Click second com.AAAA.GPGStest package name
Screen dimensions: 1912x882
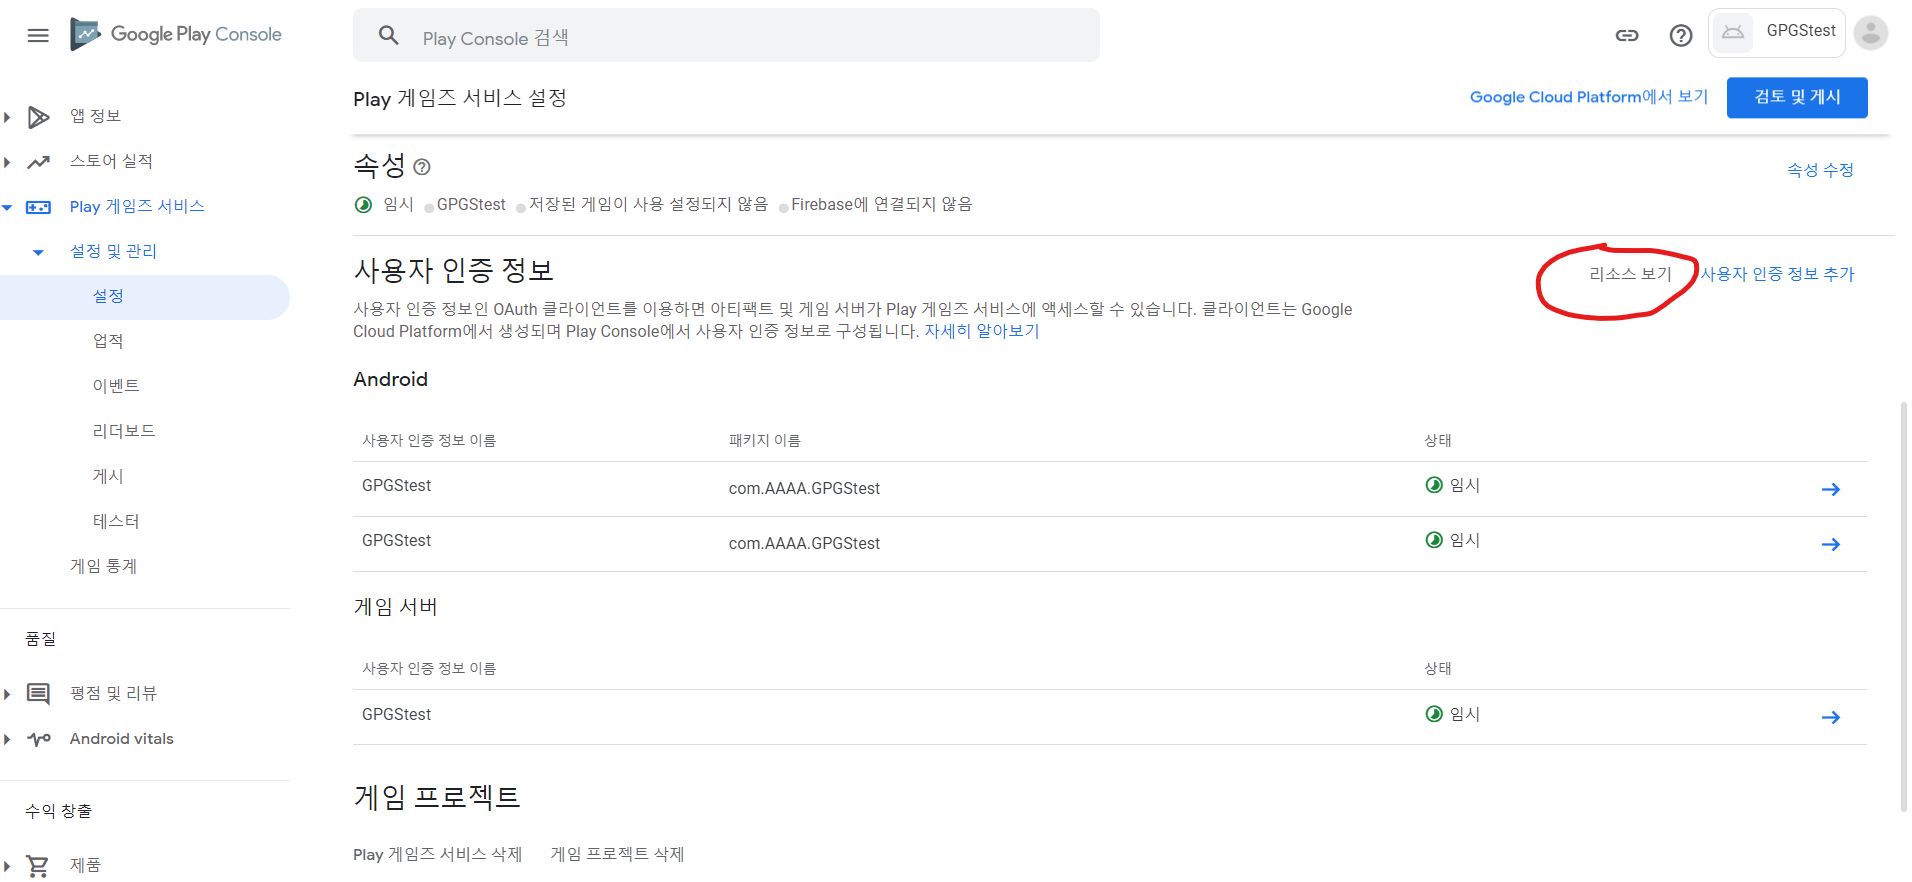804,544
